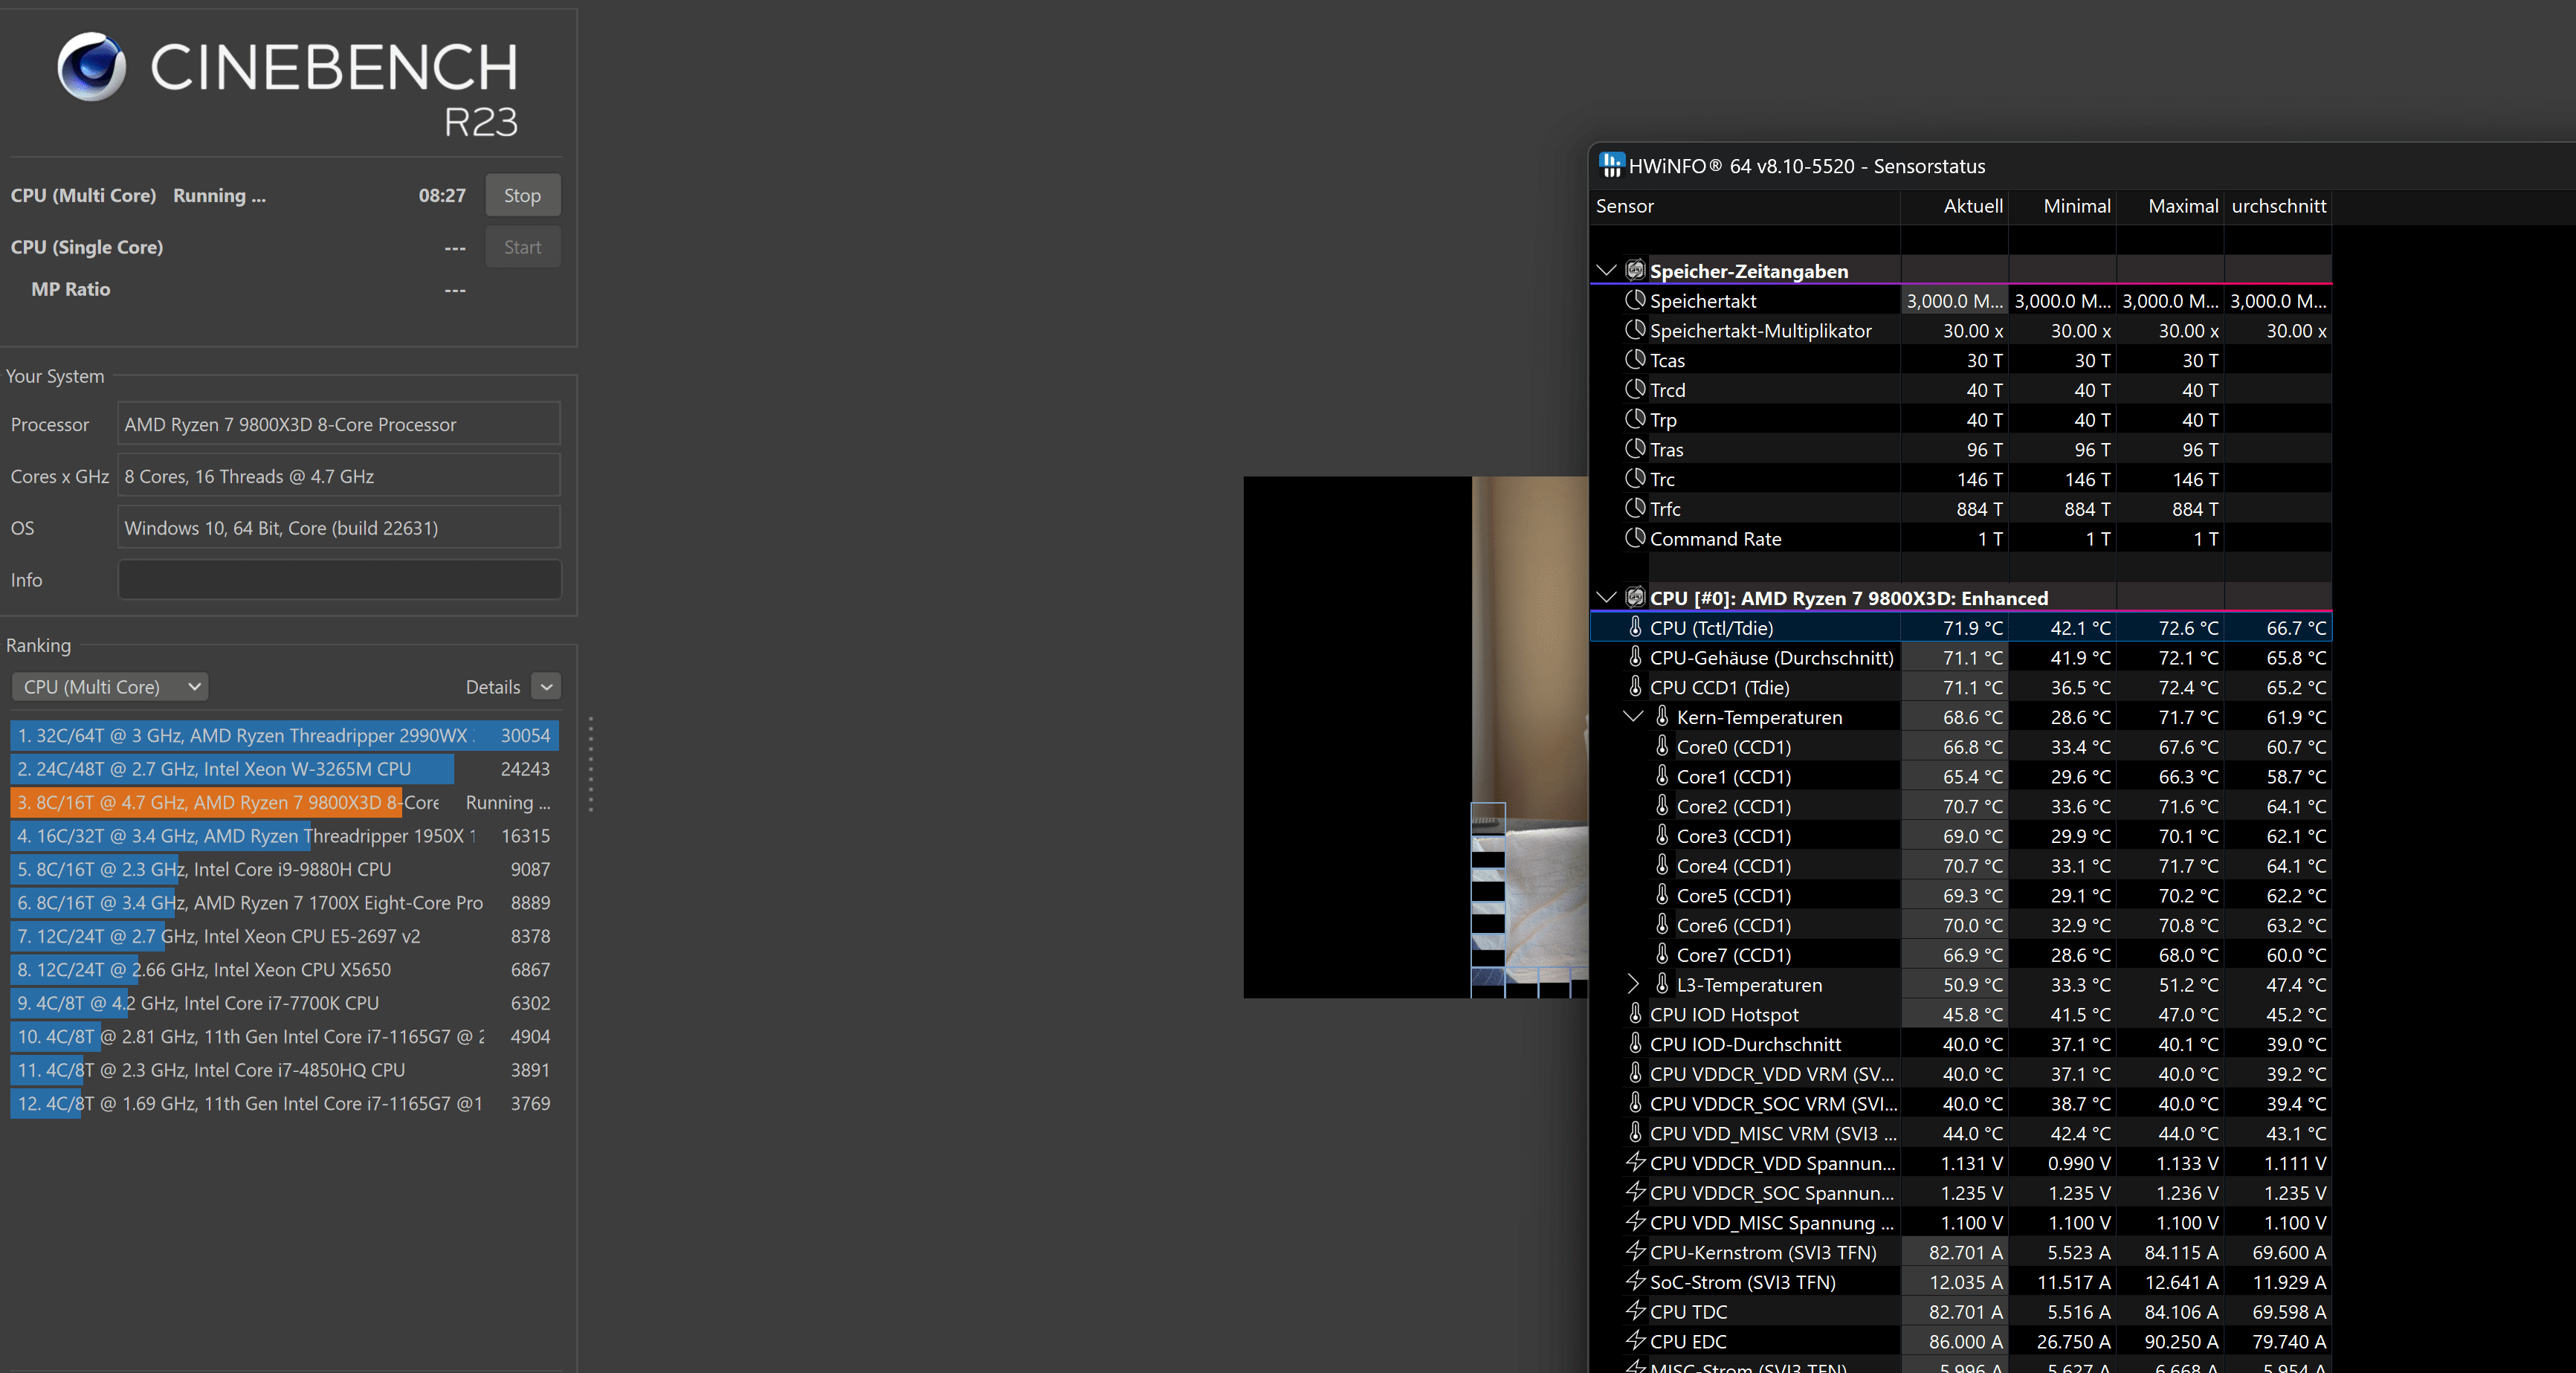Click the lightning icon of SoC-Strom (SVI3 TFN)
This screenshot has width=2576, height=1373.
tap(1635, 1281)
